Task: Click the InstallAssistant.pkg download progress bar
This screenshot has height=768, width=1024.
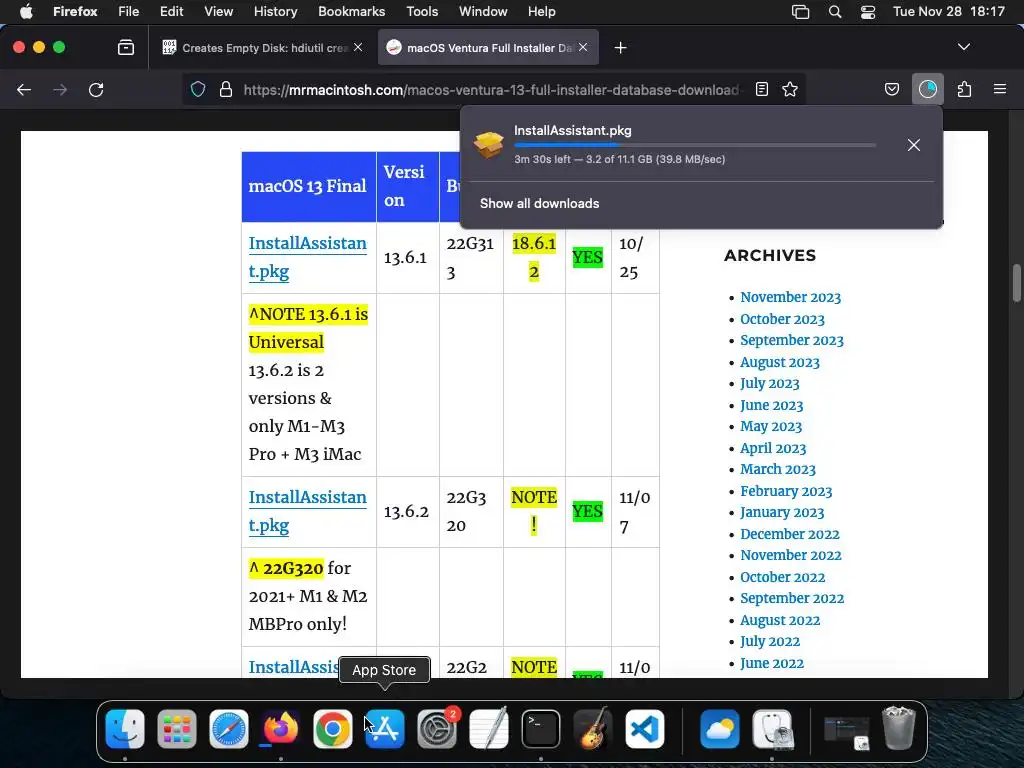Action: (x=695, y=145)
